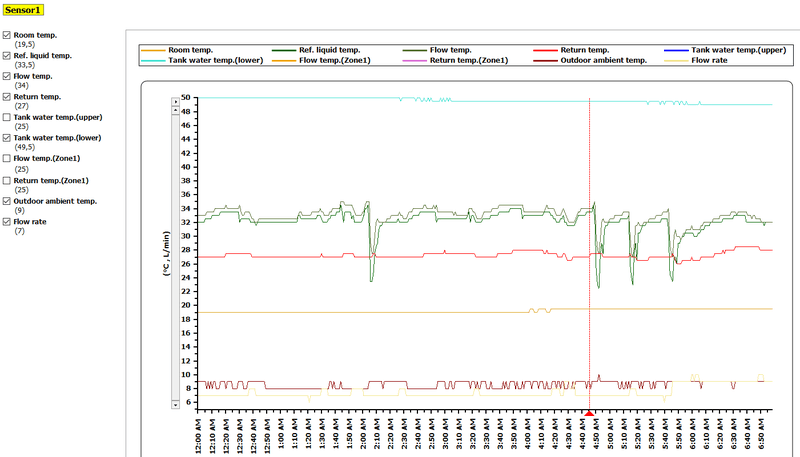
Task: Click the 4:00 AM time axis label
Action: pos(528,436)
